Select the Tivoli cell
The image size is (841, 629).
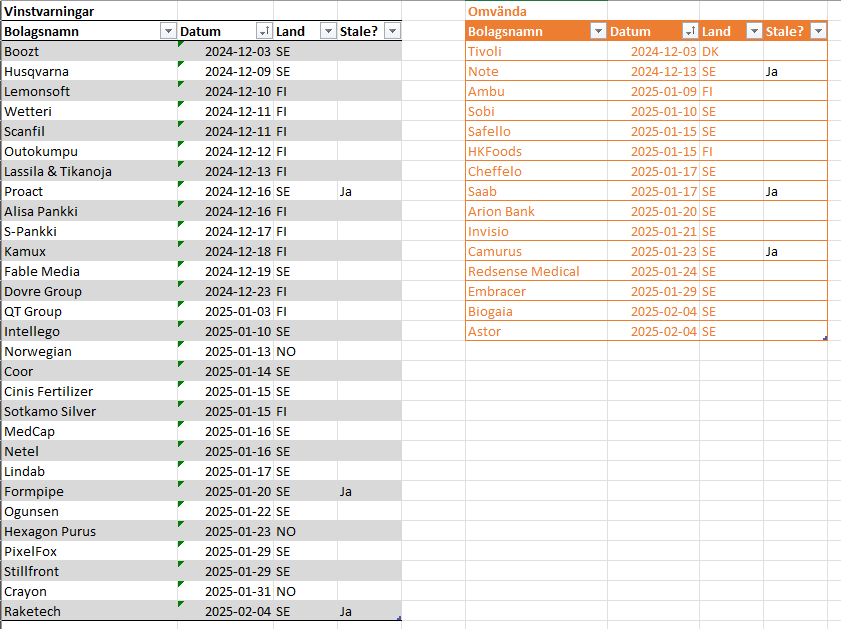tap(536, 51)
